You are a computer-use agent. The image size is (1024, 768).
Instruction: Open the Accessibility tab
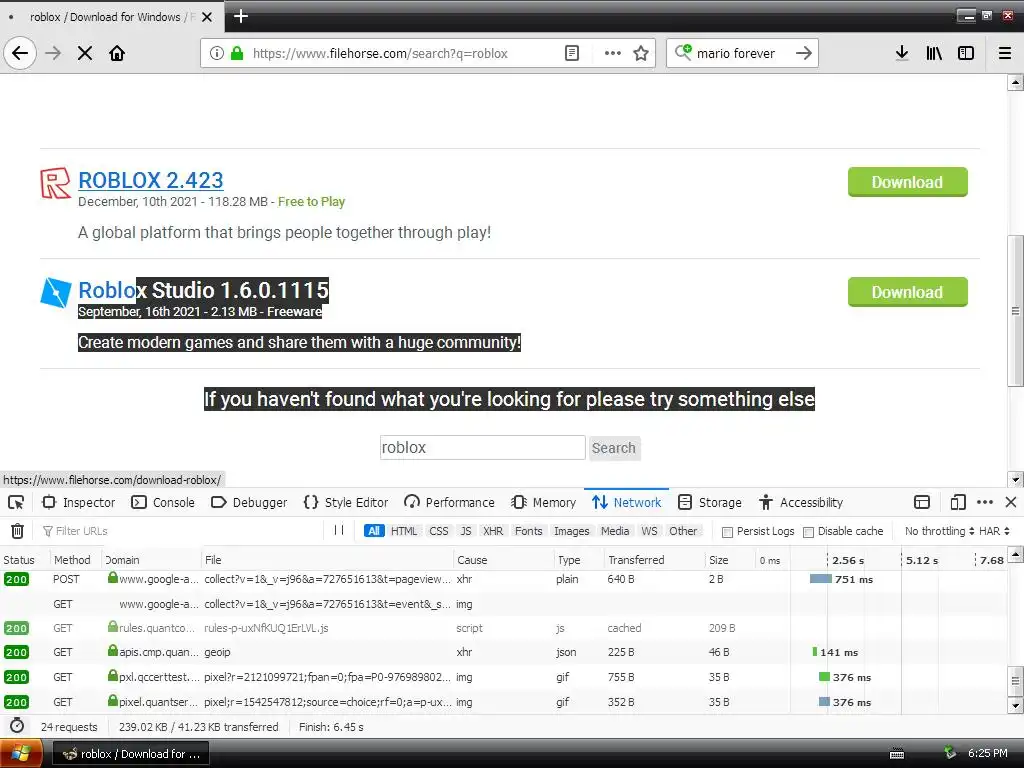pos(801,502)
